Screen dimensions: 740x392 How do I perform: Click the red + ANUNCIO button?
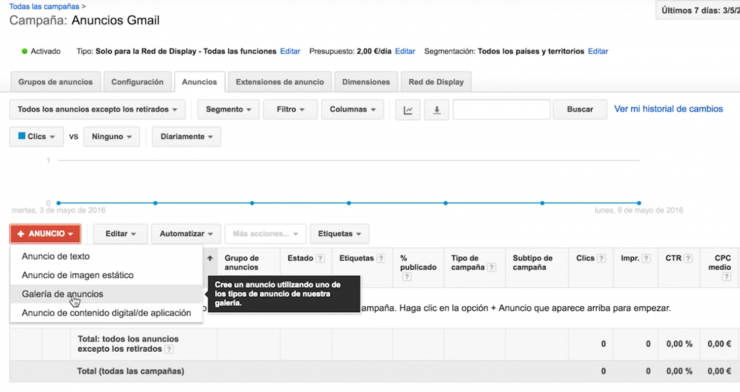point(45,234)
